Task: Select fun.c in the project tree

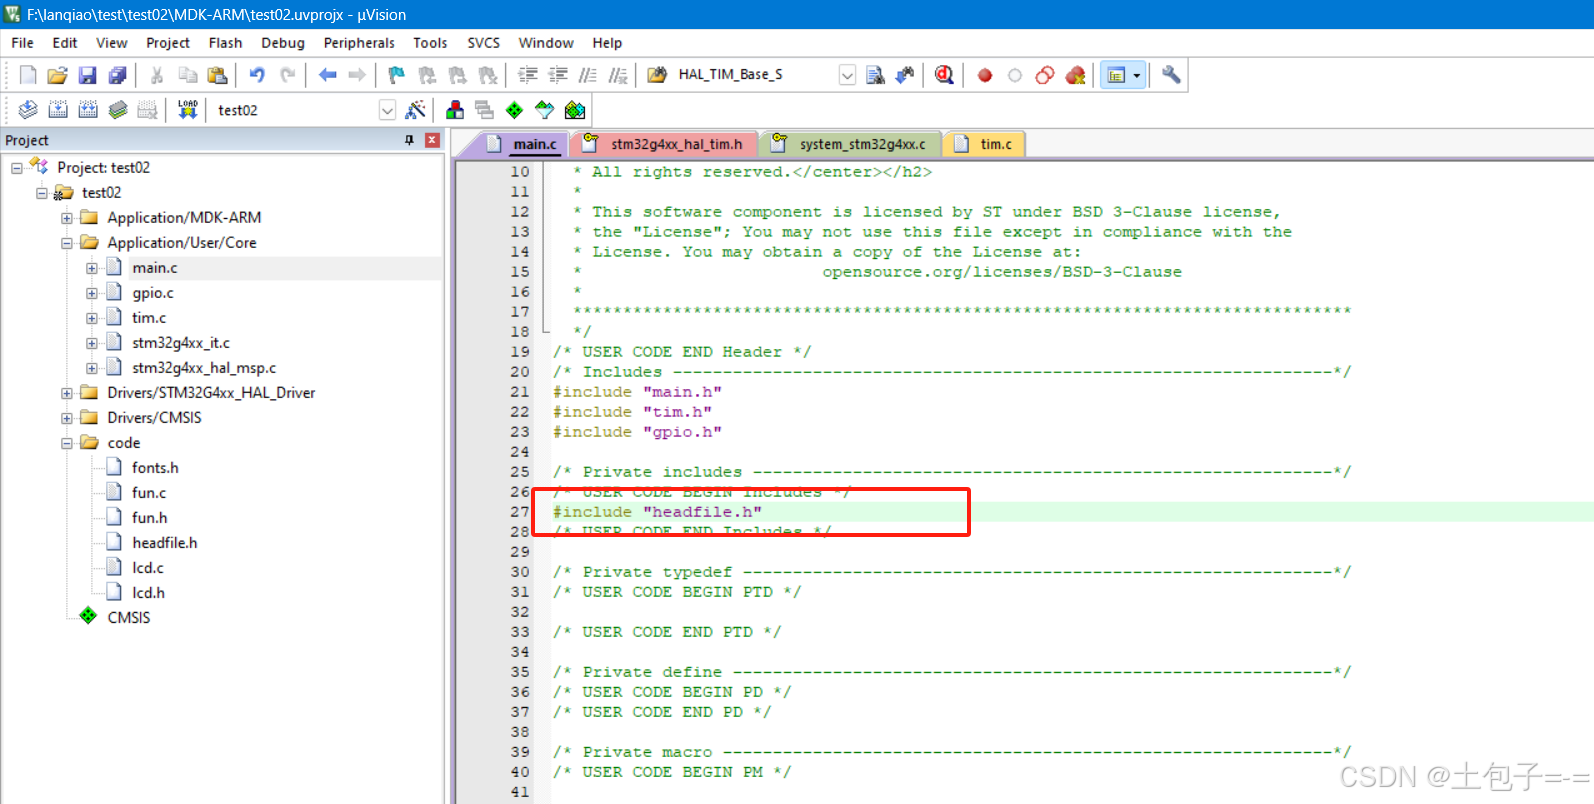Action: [149, 493]
